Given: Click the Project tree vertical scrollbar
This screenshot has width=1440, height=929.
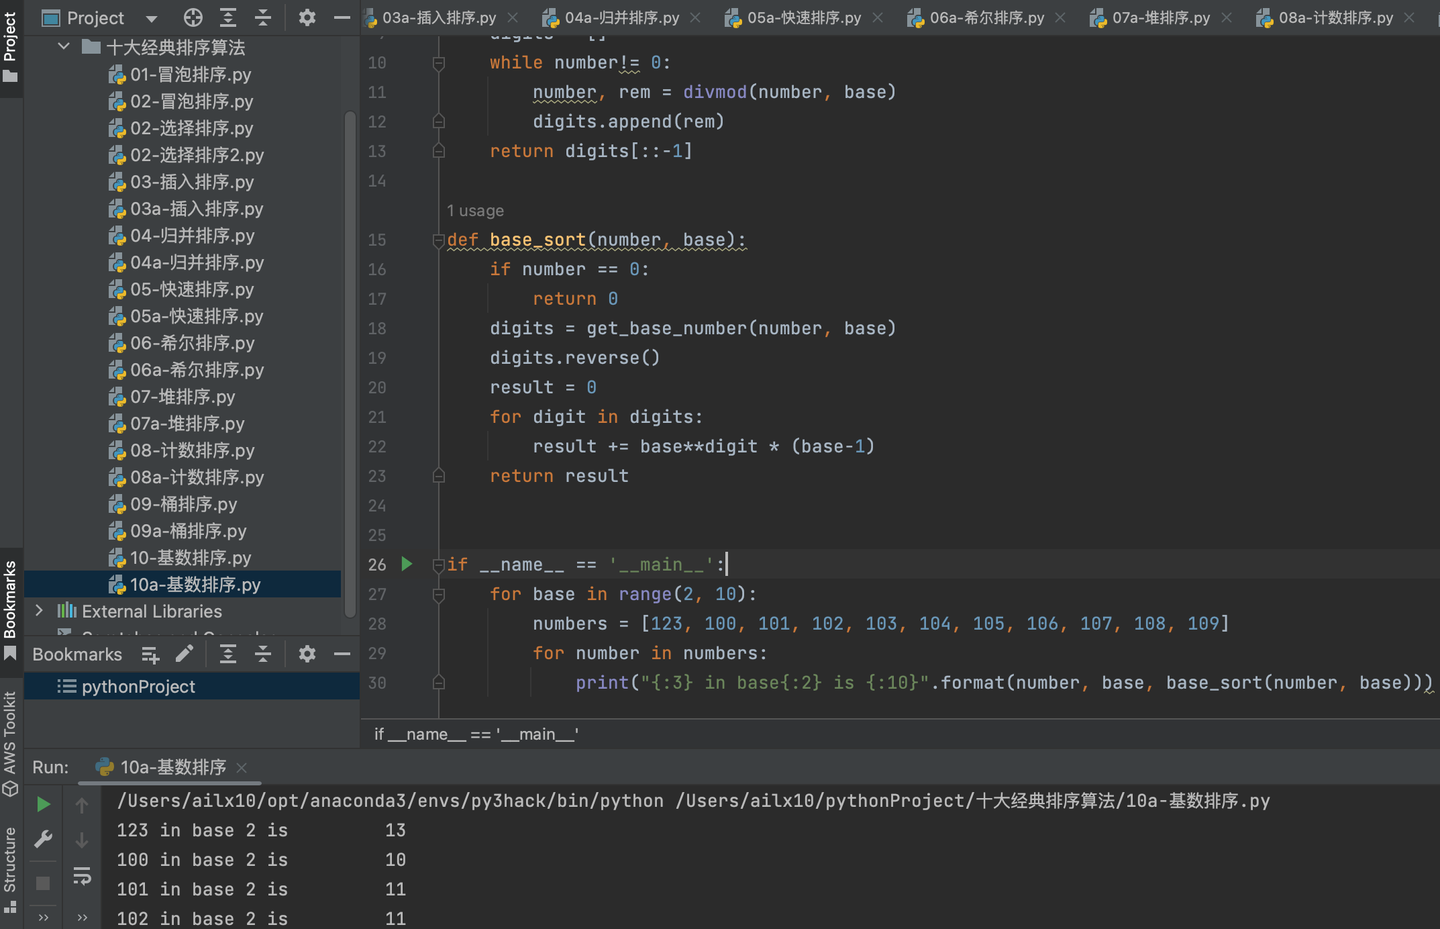Looking at the screenshot, I should tap(350, 364).
